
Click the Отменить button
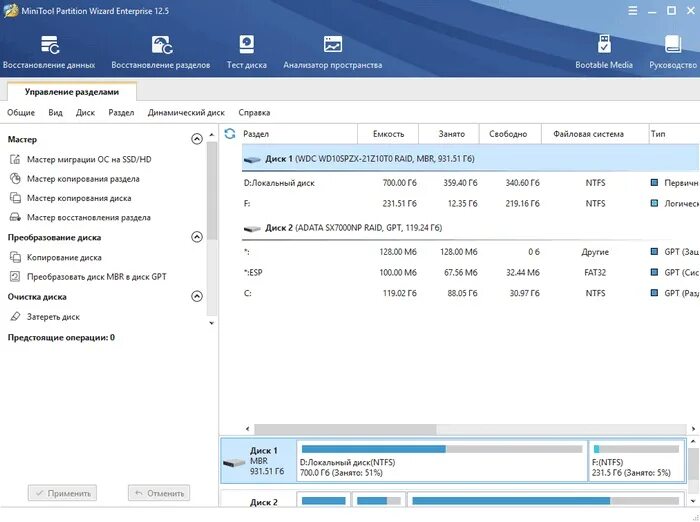click(159, 493)
